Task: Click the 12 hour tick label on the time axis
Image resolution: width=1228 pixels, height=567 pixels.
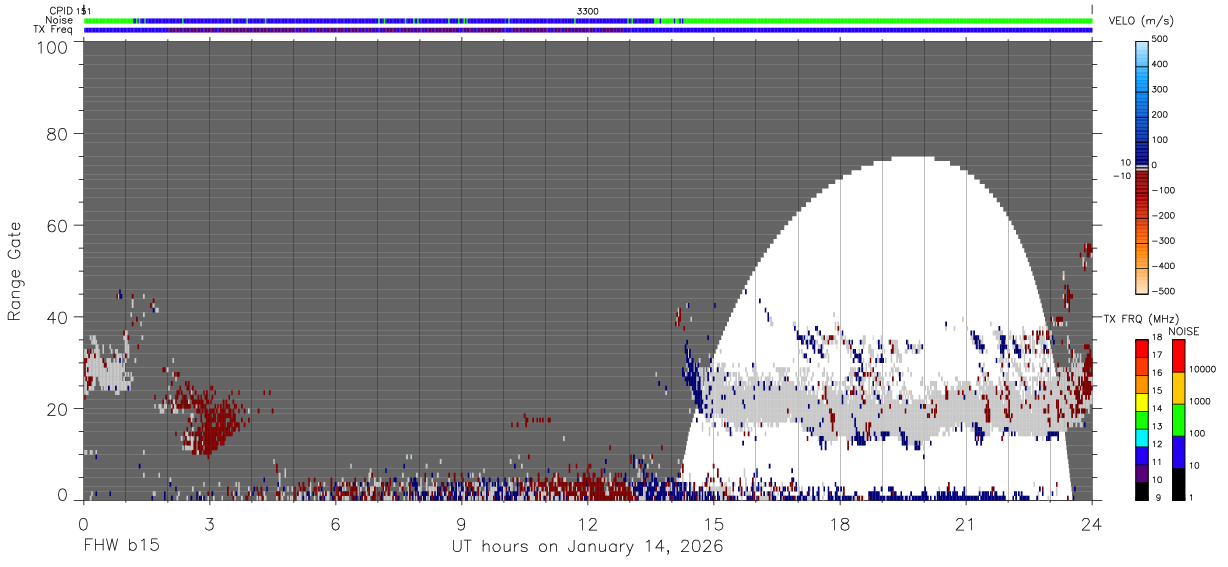Action: tap(588, 523)
